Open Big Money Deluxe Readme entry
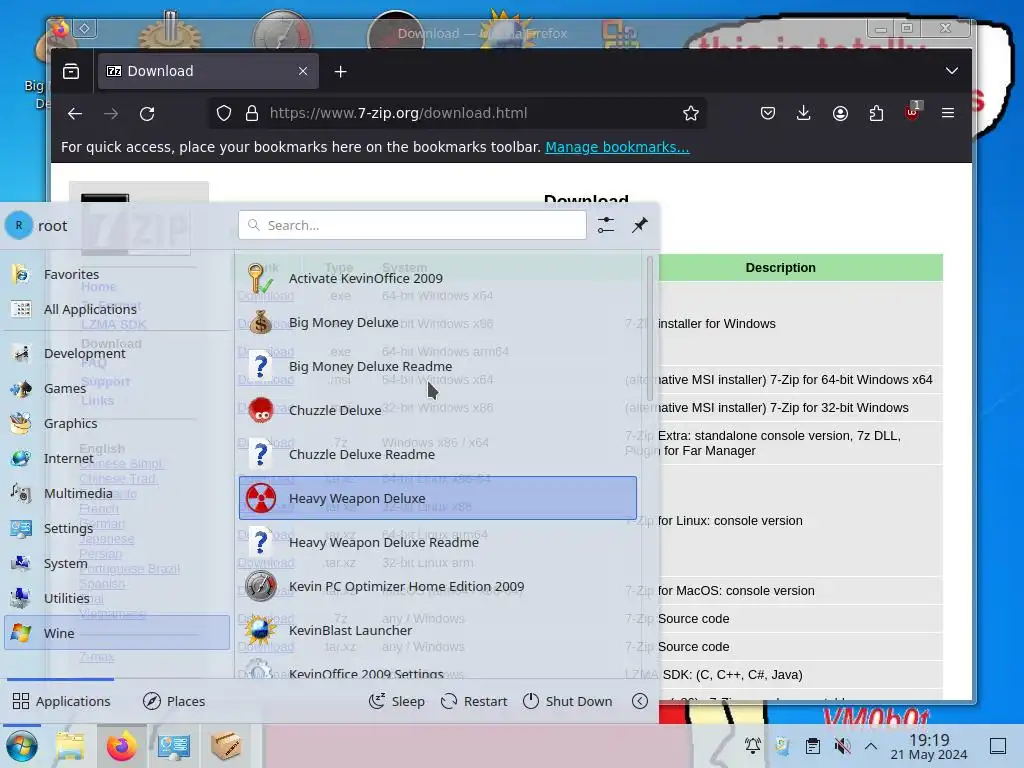 438,366
